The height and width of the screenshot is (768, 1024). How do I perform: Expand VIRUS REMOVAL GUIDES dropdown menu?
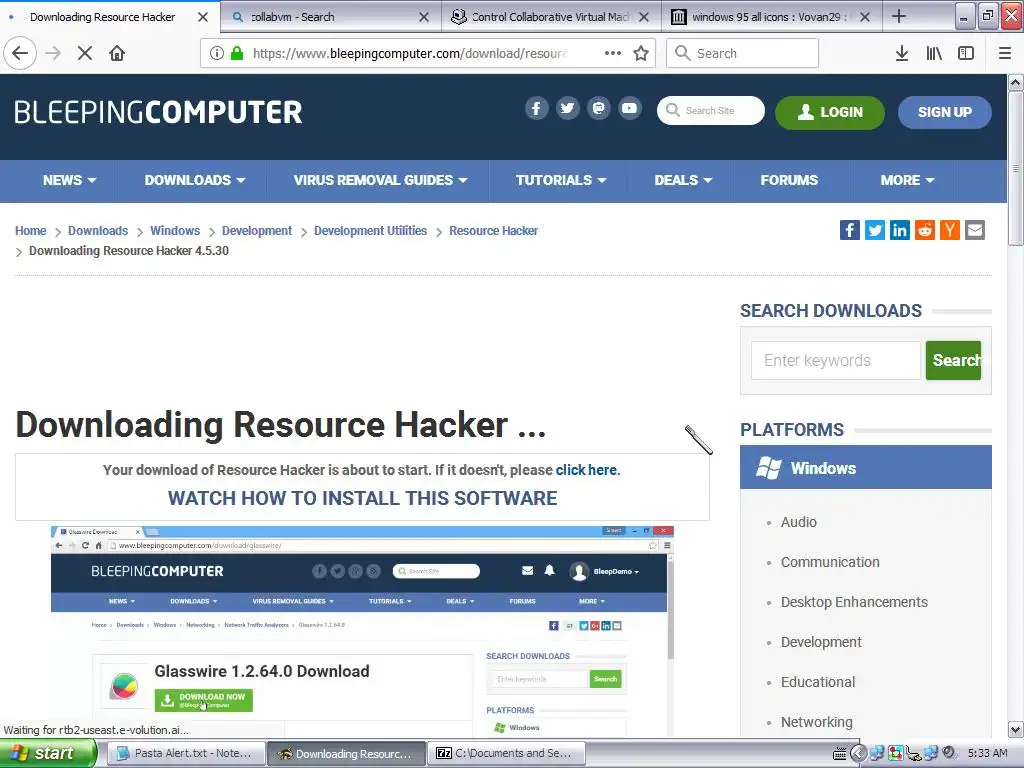click(380, 180)
